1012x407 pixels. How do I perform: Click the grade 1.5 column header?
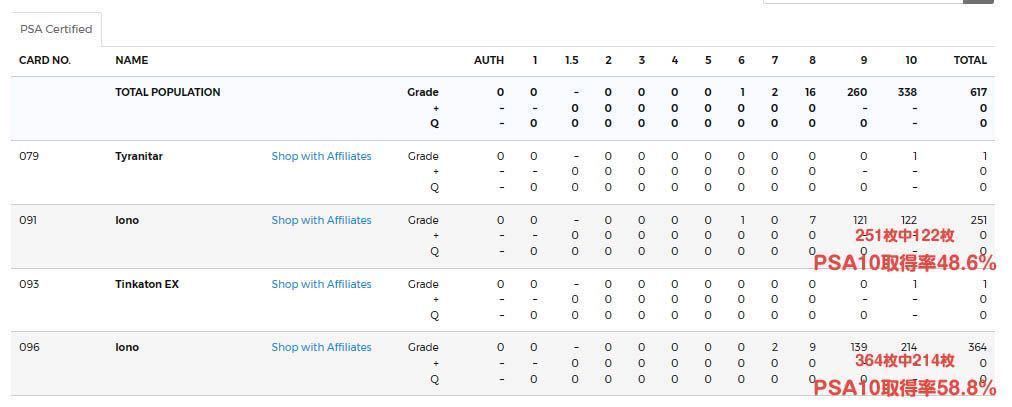(571, 60)
